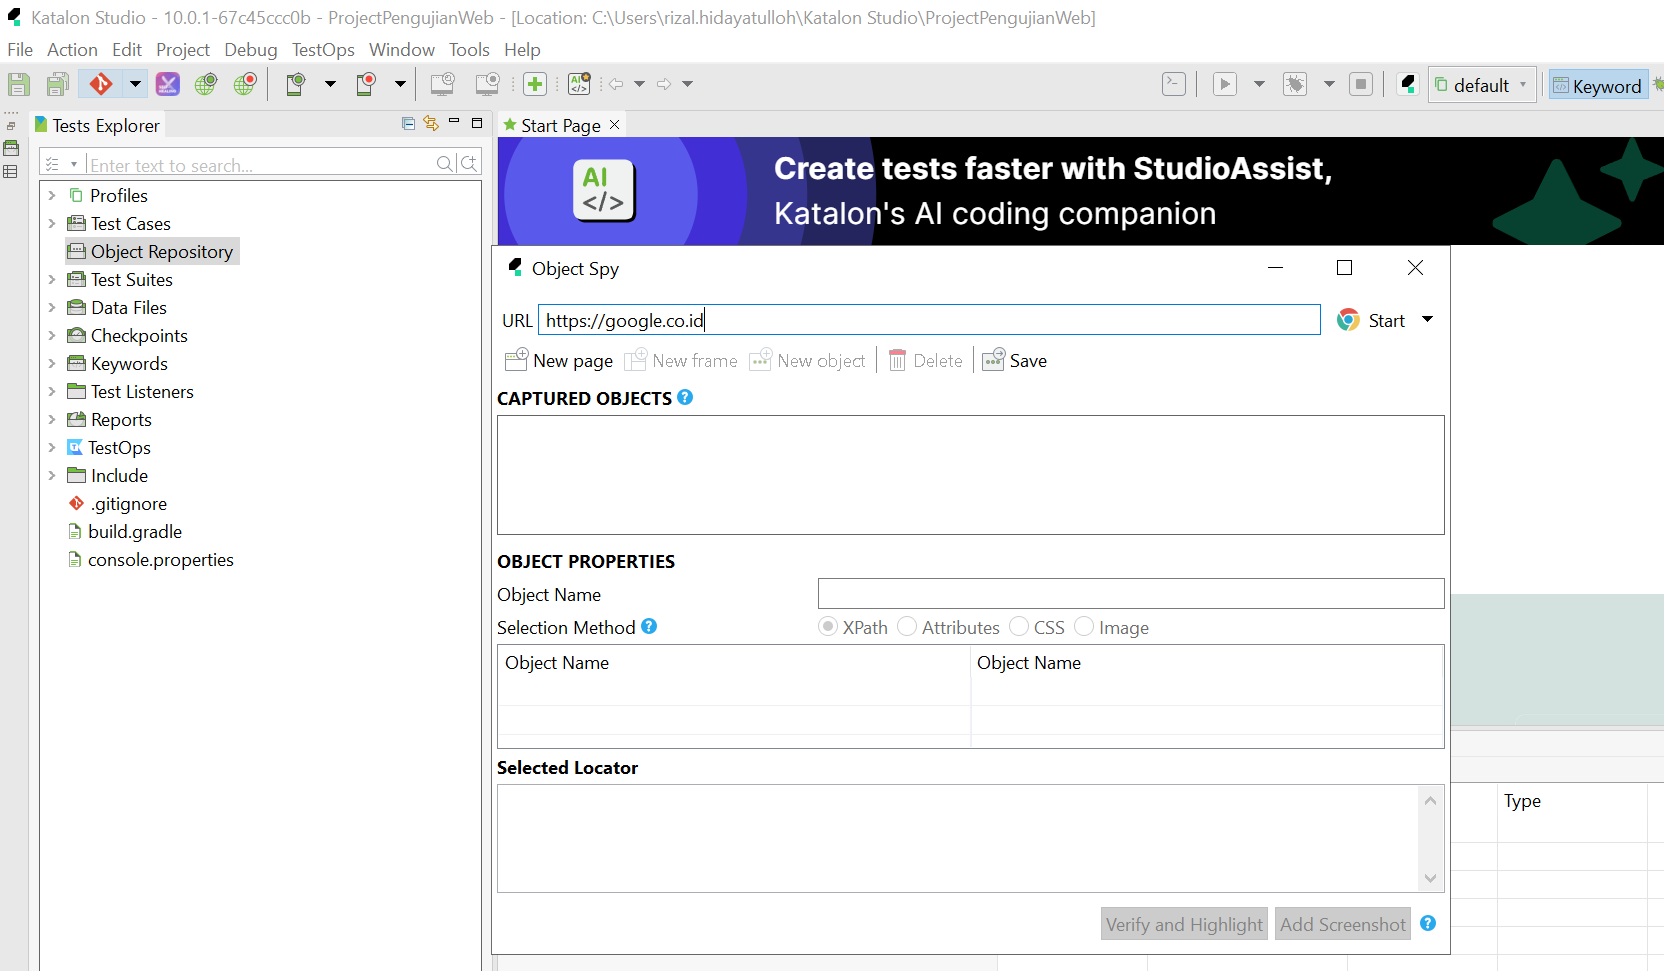Open the Action menu
This screenshot has width=1664, height=971.
pyautogui.click(x=72, y=50)
